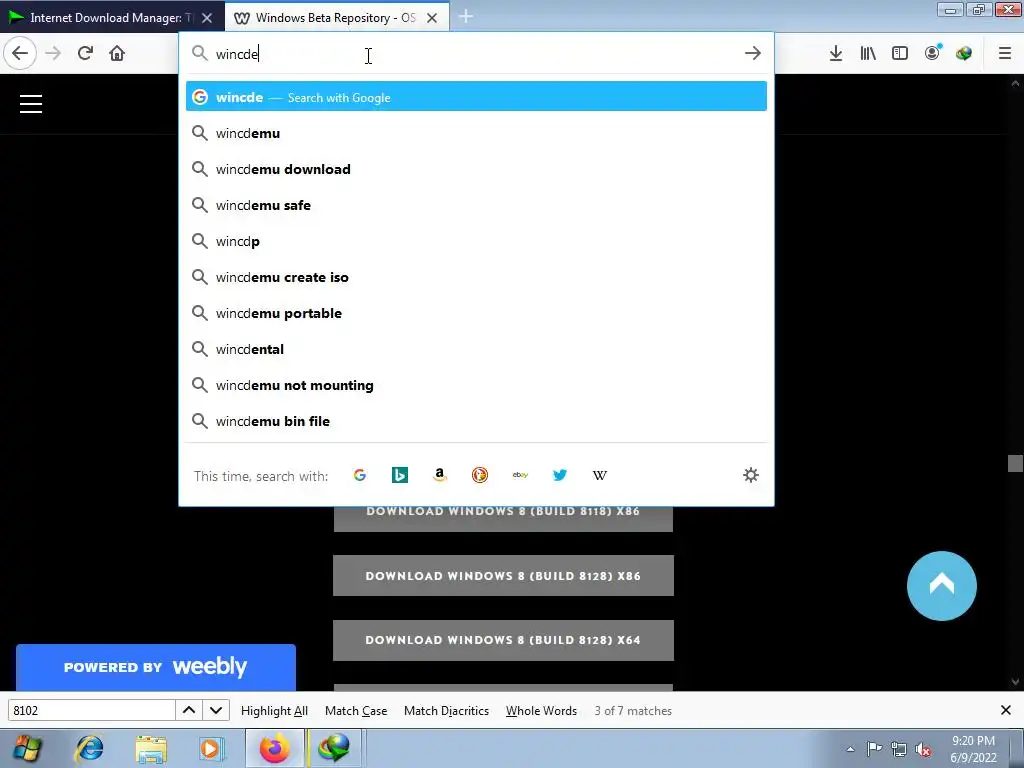Close the Internet Download Manager tab
Screen dimensions: 1024x768
pyautogui.click(x=207, y=18)
